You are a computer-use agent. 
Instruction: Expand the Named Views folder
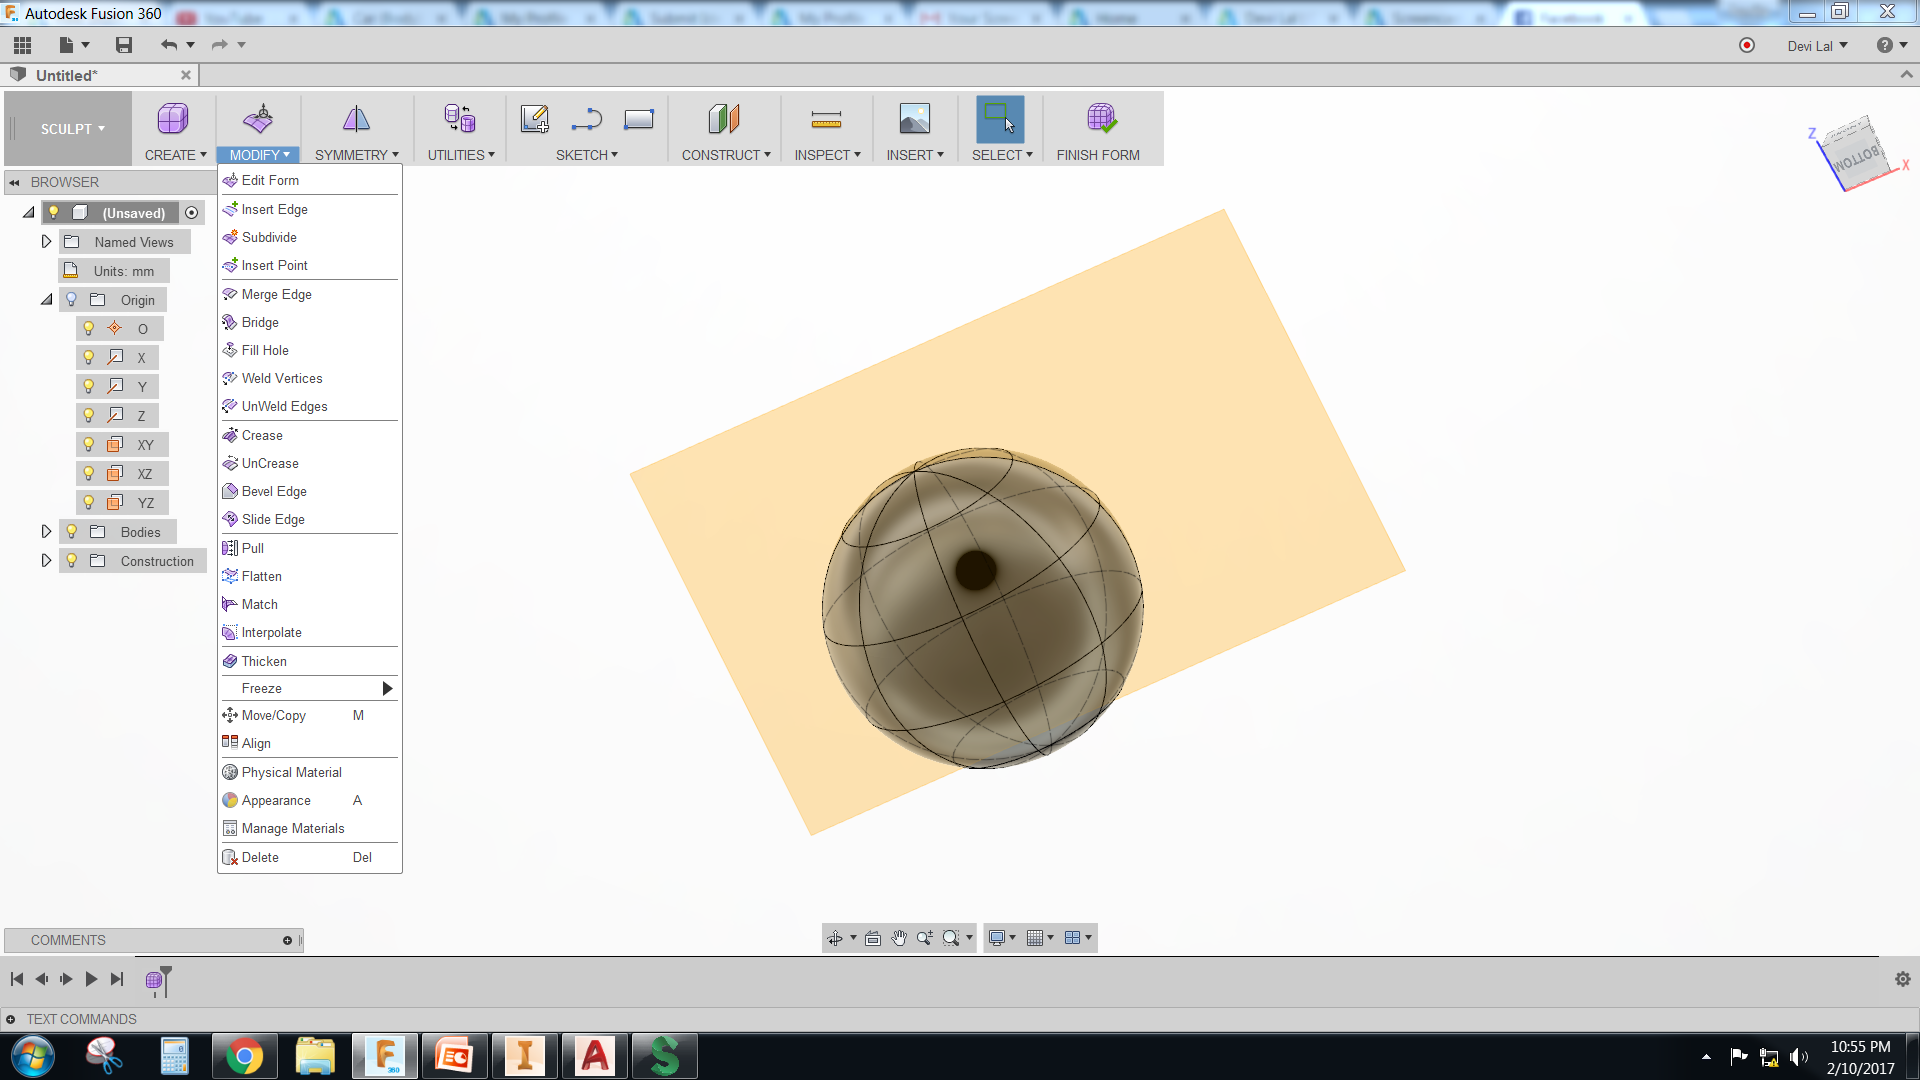click(x=46, y=241)
